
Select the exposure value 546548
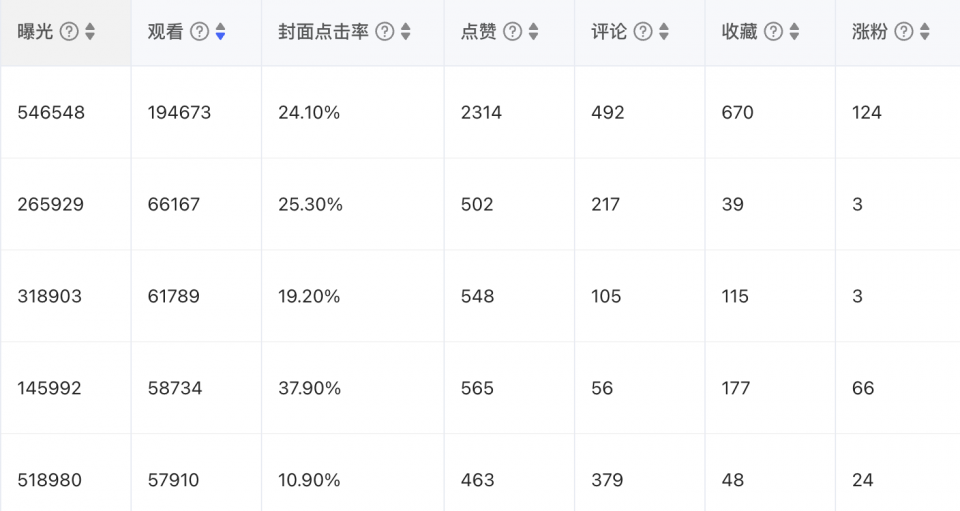(x=51, y=113)
